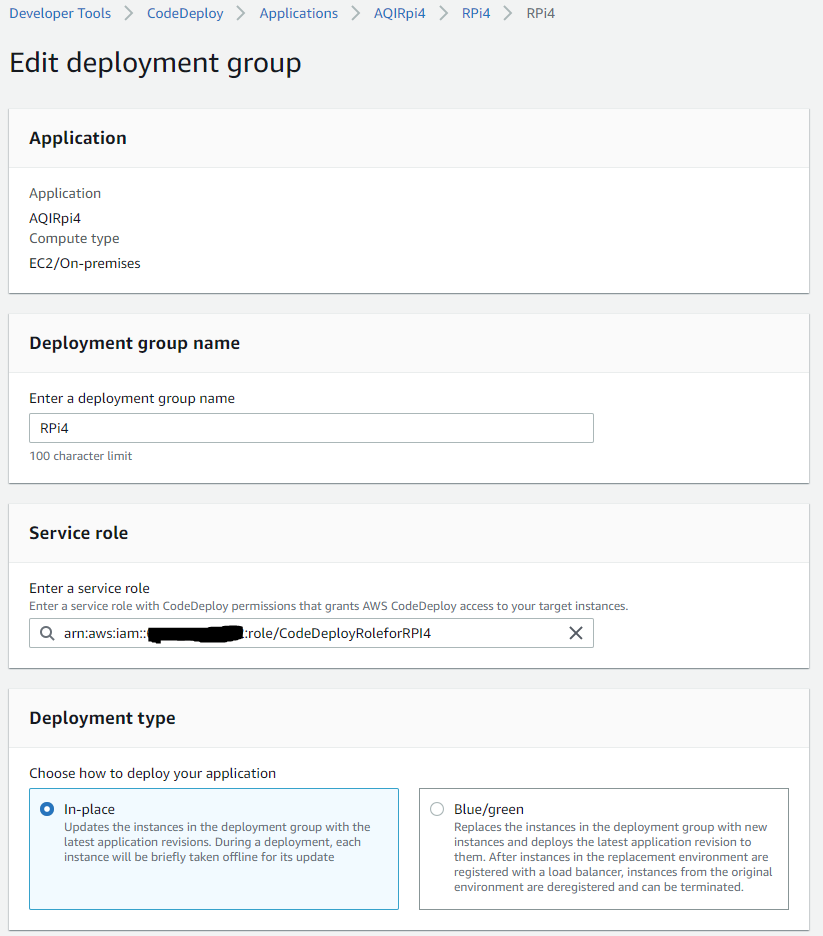The image size is (823, 936).
Task: Open the first RPi4 breadcrumb link
Action: point(476,13)
